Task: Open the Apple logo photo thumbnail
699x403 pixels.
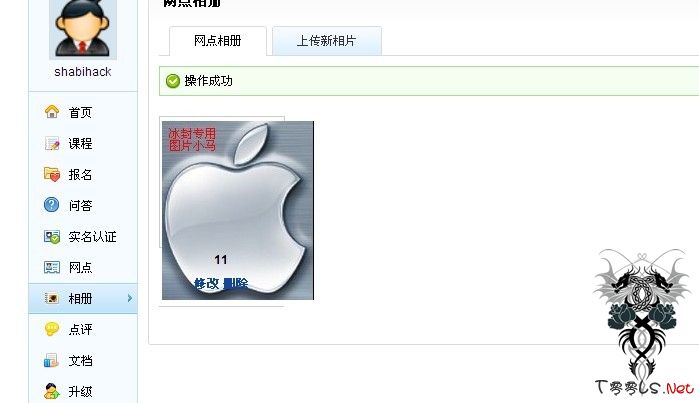Action: click(x=238, y=210)
